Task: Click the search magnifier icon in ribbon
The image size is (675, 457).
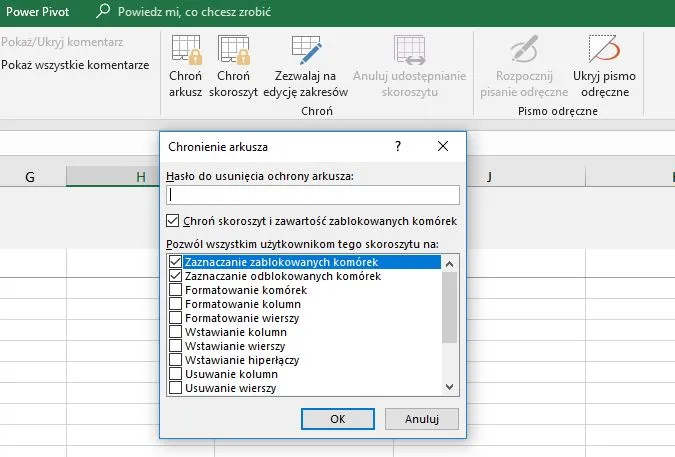Action: 104,13
